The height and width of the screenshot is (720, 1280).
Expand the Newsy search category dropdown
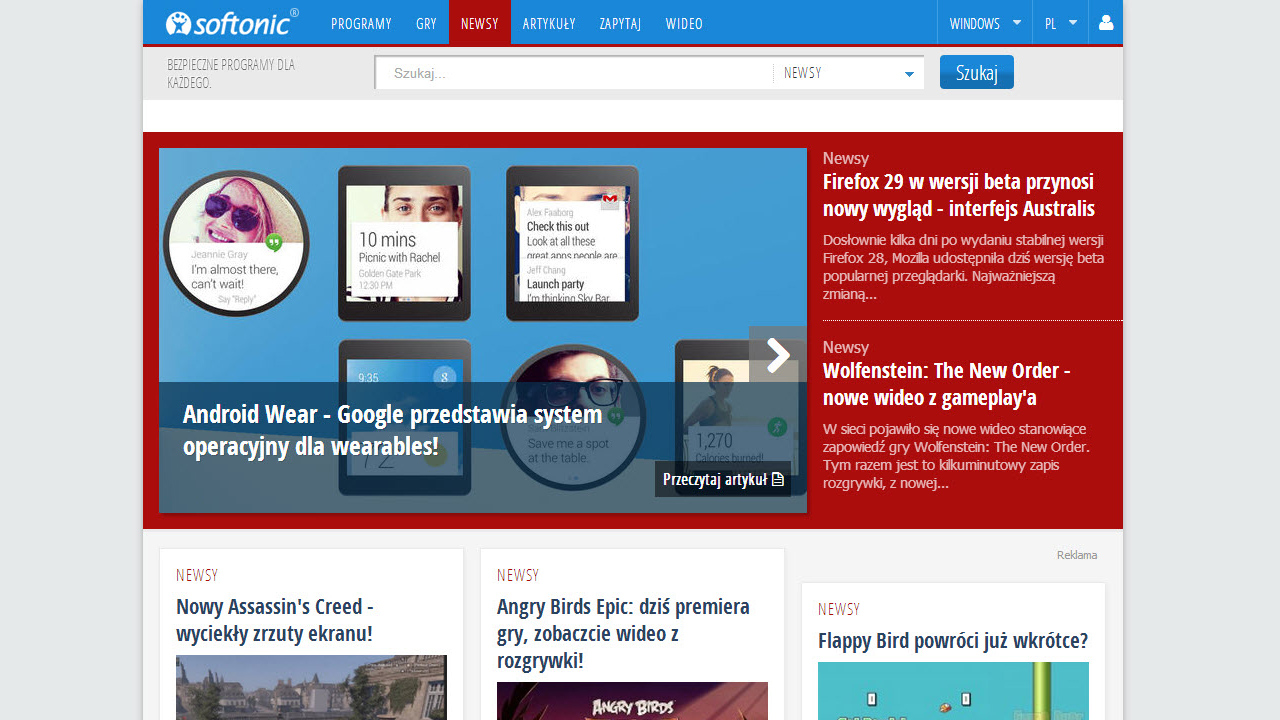tap(848, 73)
